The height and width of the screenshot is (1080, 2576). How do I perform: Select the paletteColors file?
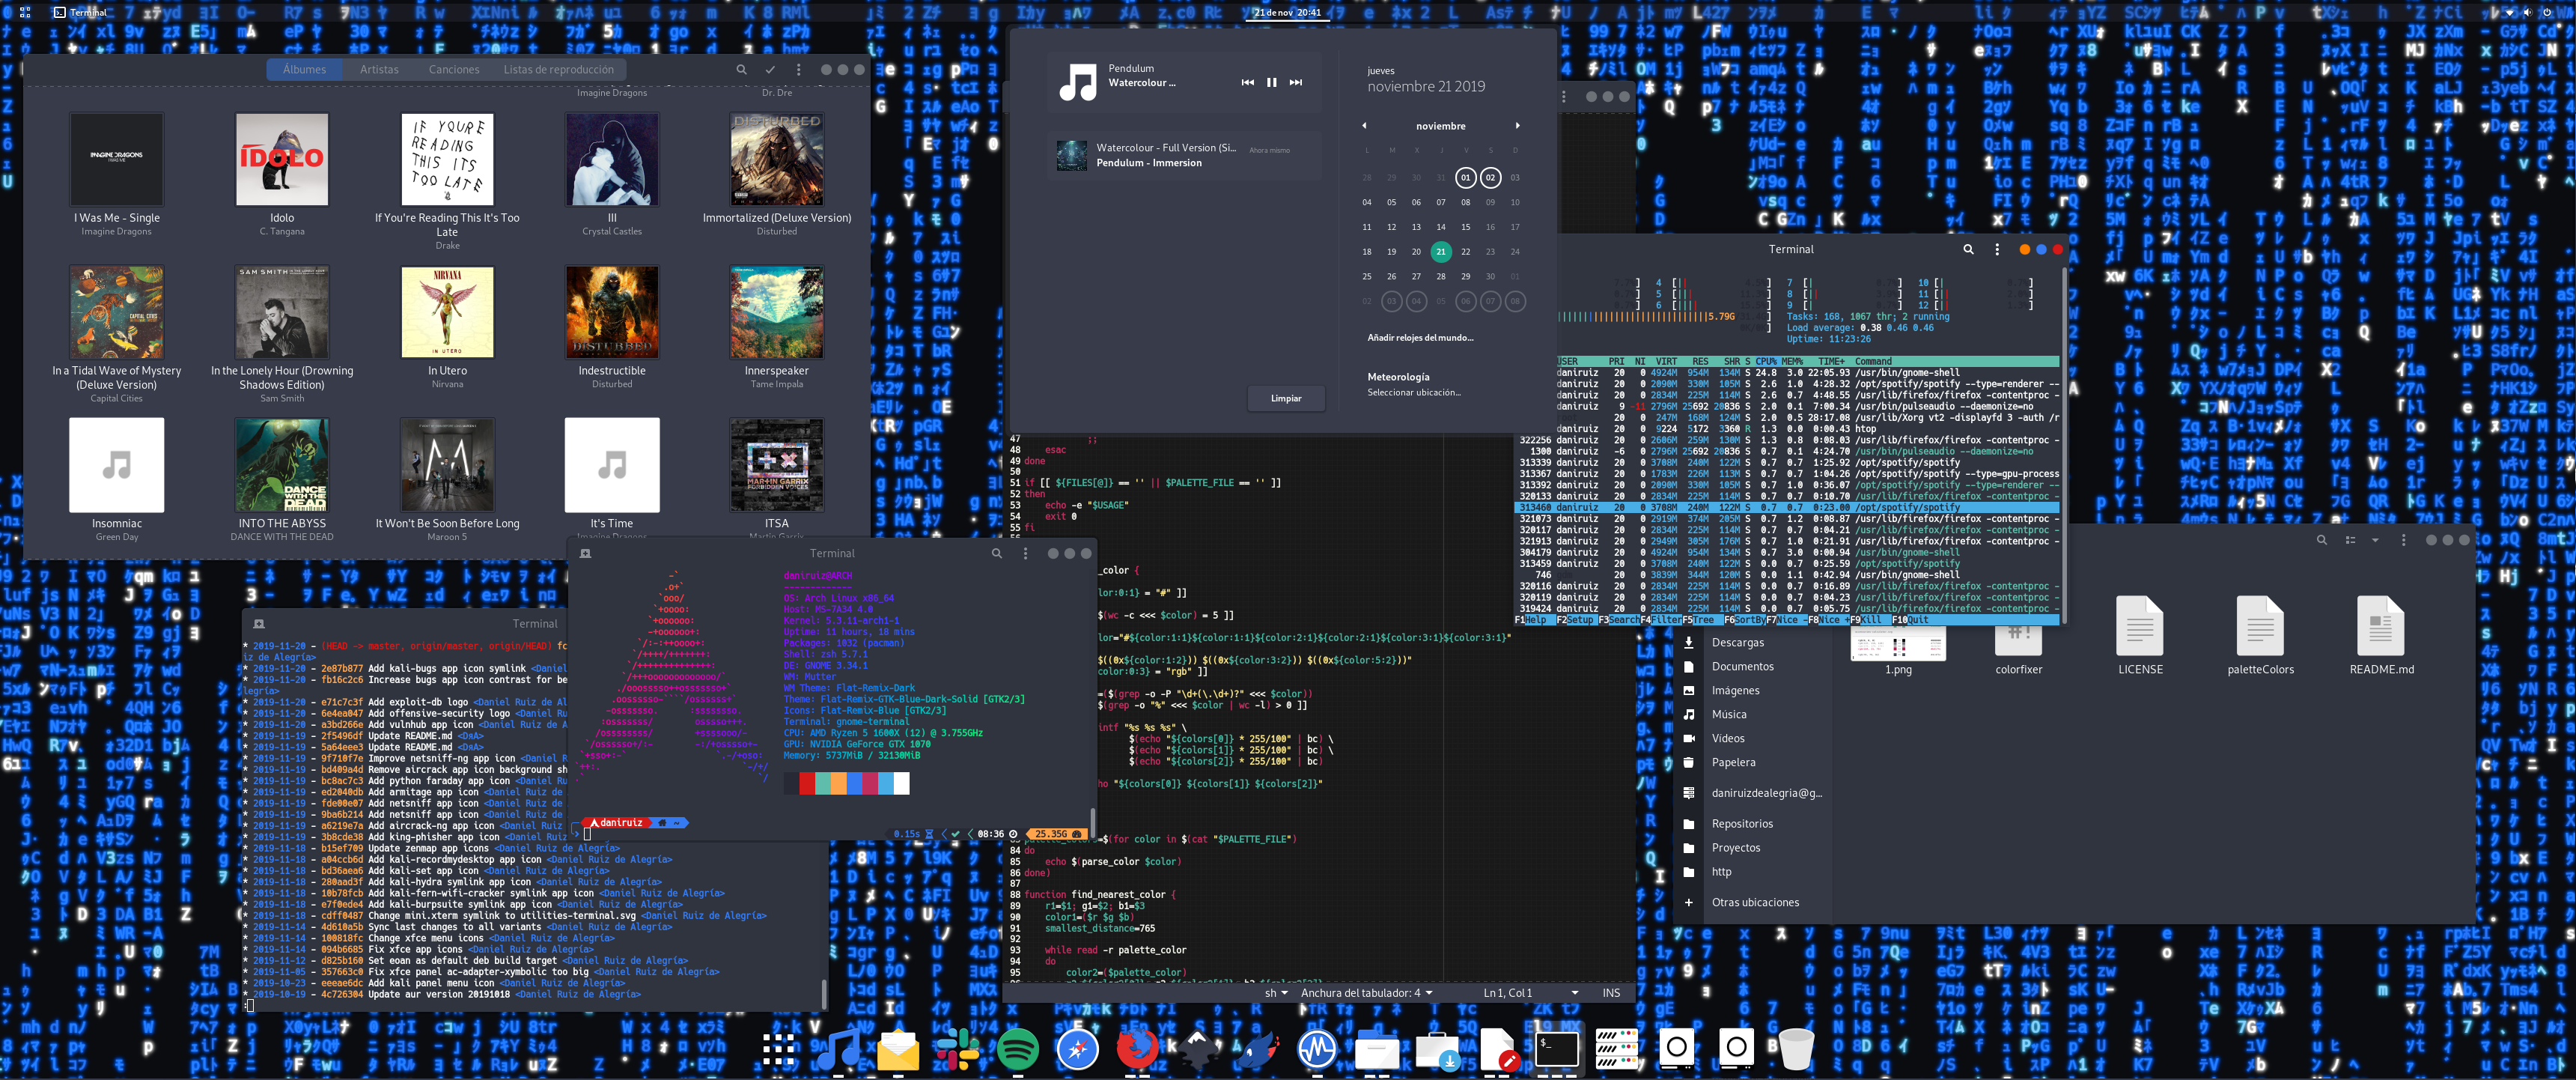[2260, 635]
